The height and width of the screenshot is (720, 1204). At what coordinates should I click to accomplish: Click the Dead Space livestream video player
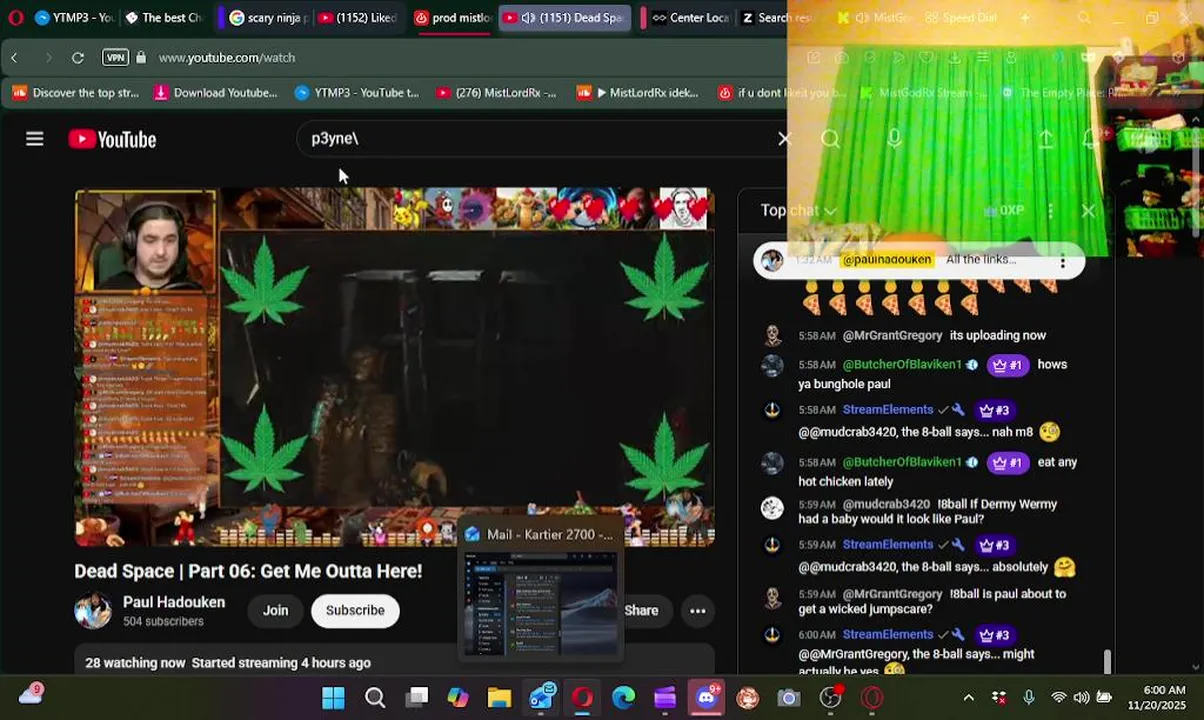pos(394,367)
